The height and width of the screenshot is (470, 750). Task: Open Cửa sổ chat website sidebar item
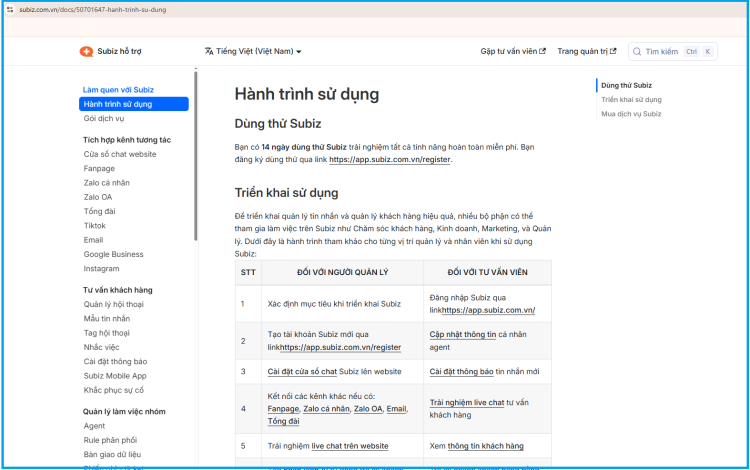(120, 154)
